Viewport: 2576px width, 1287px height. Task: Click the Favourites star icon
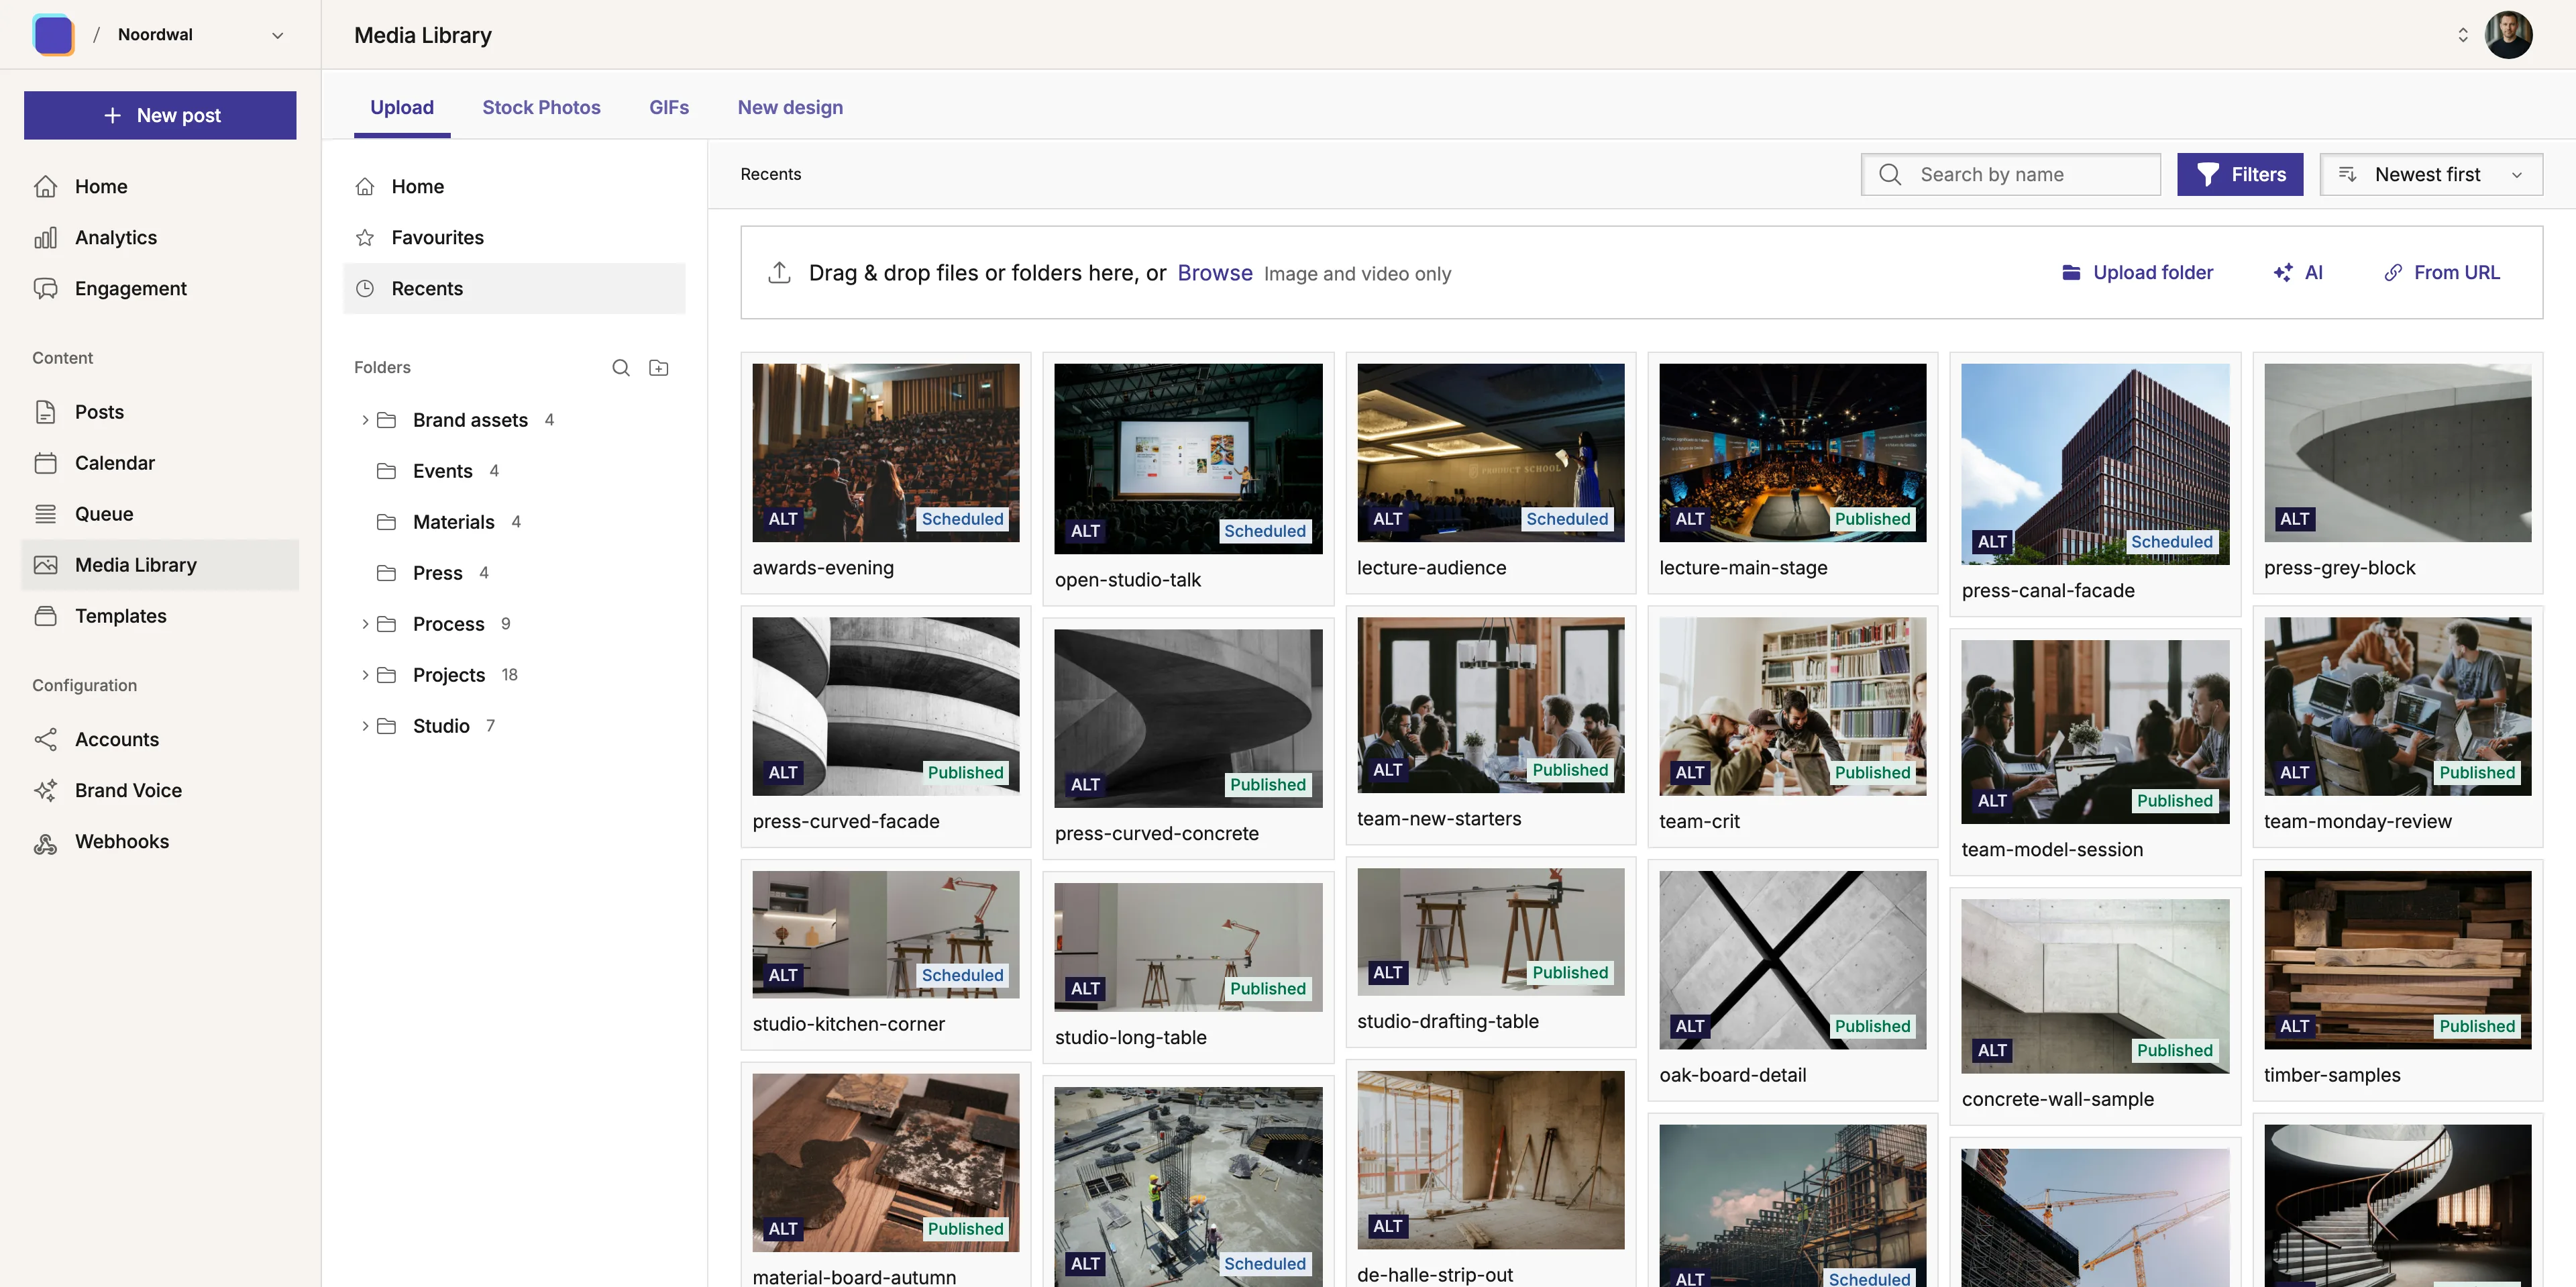365,237
